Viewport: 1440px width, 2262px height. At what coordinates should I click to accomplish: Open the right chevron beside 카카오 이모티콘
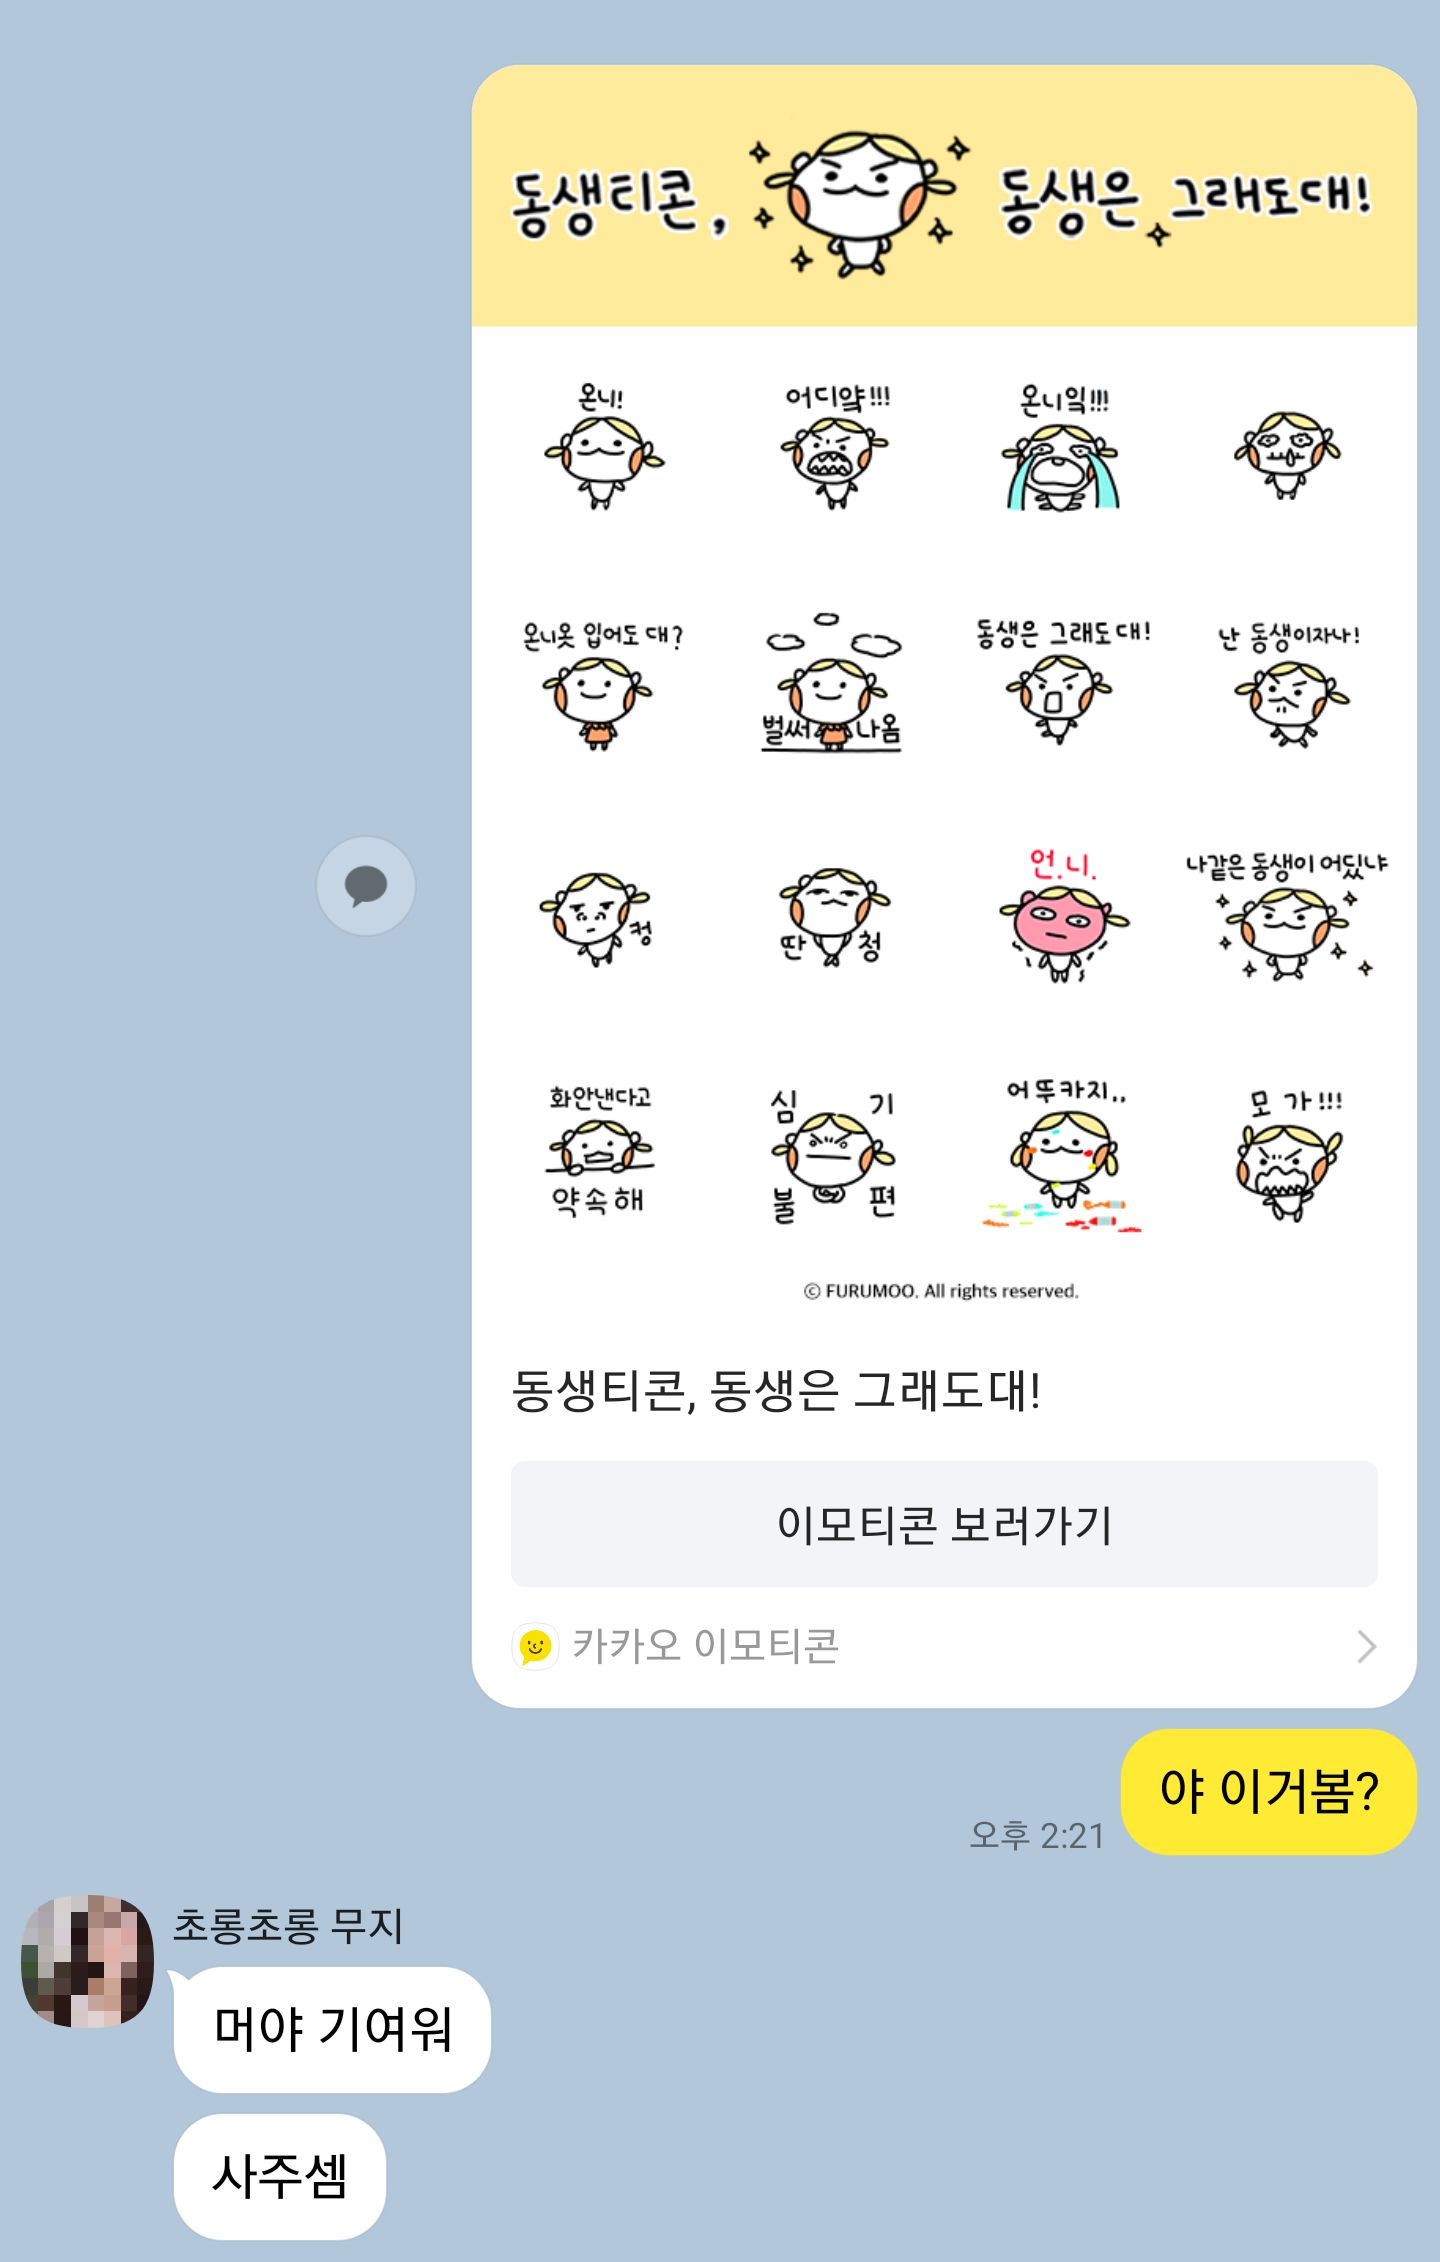1366,1646
